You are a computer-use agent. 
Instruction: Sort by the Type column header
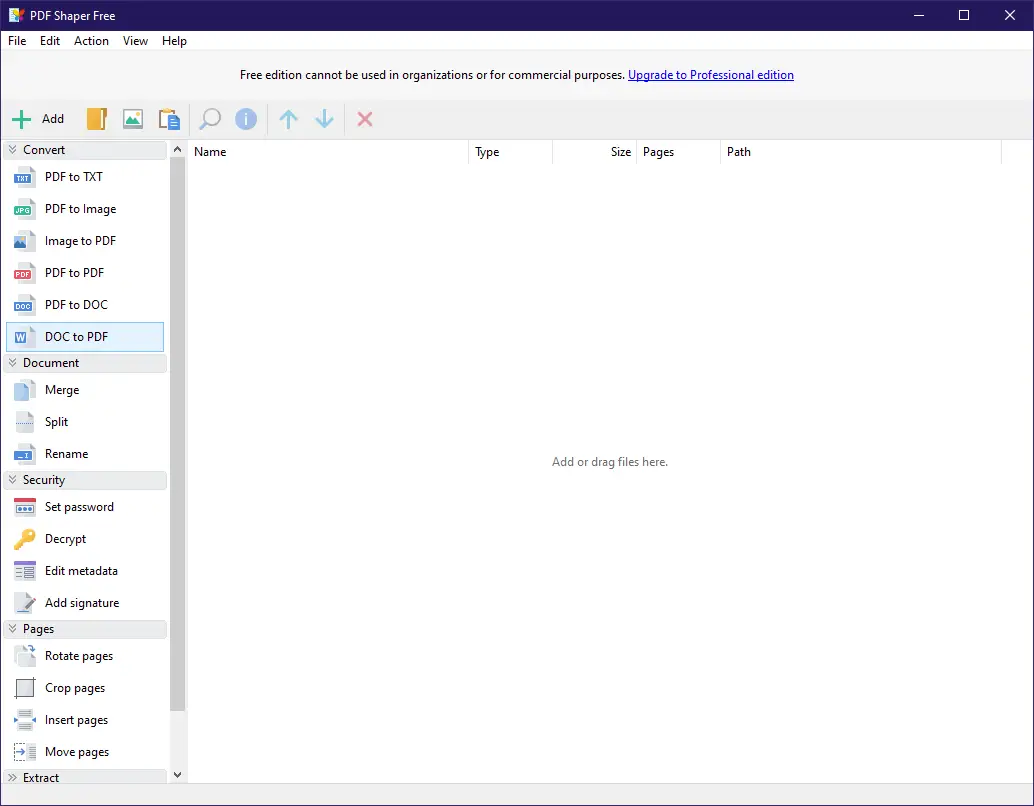tap(510, 152)
